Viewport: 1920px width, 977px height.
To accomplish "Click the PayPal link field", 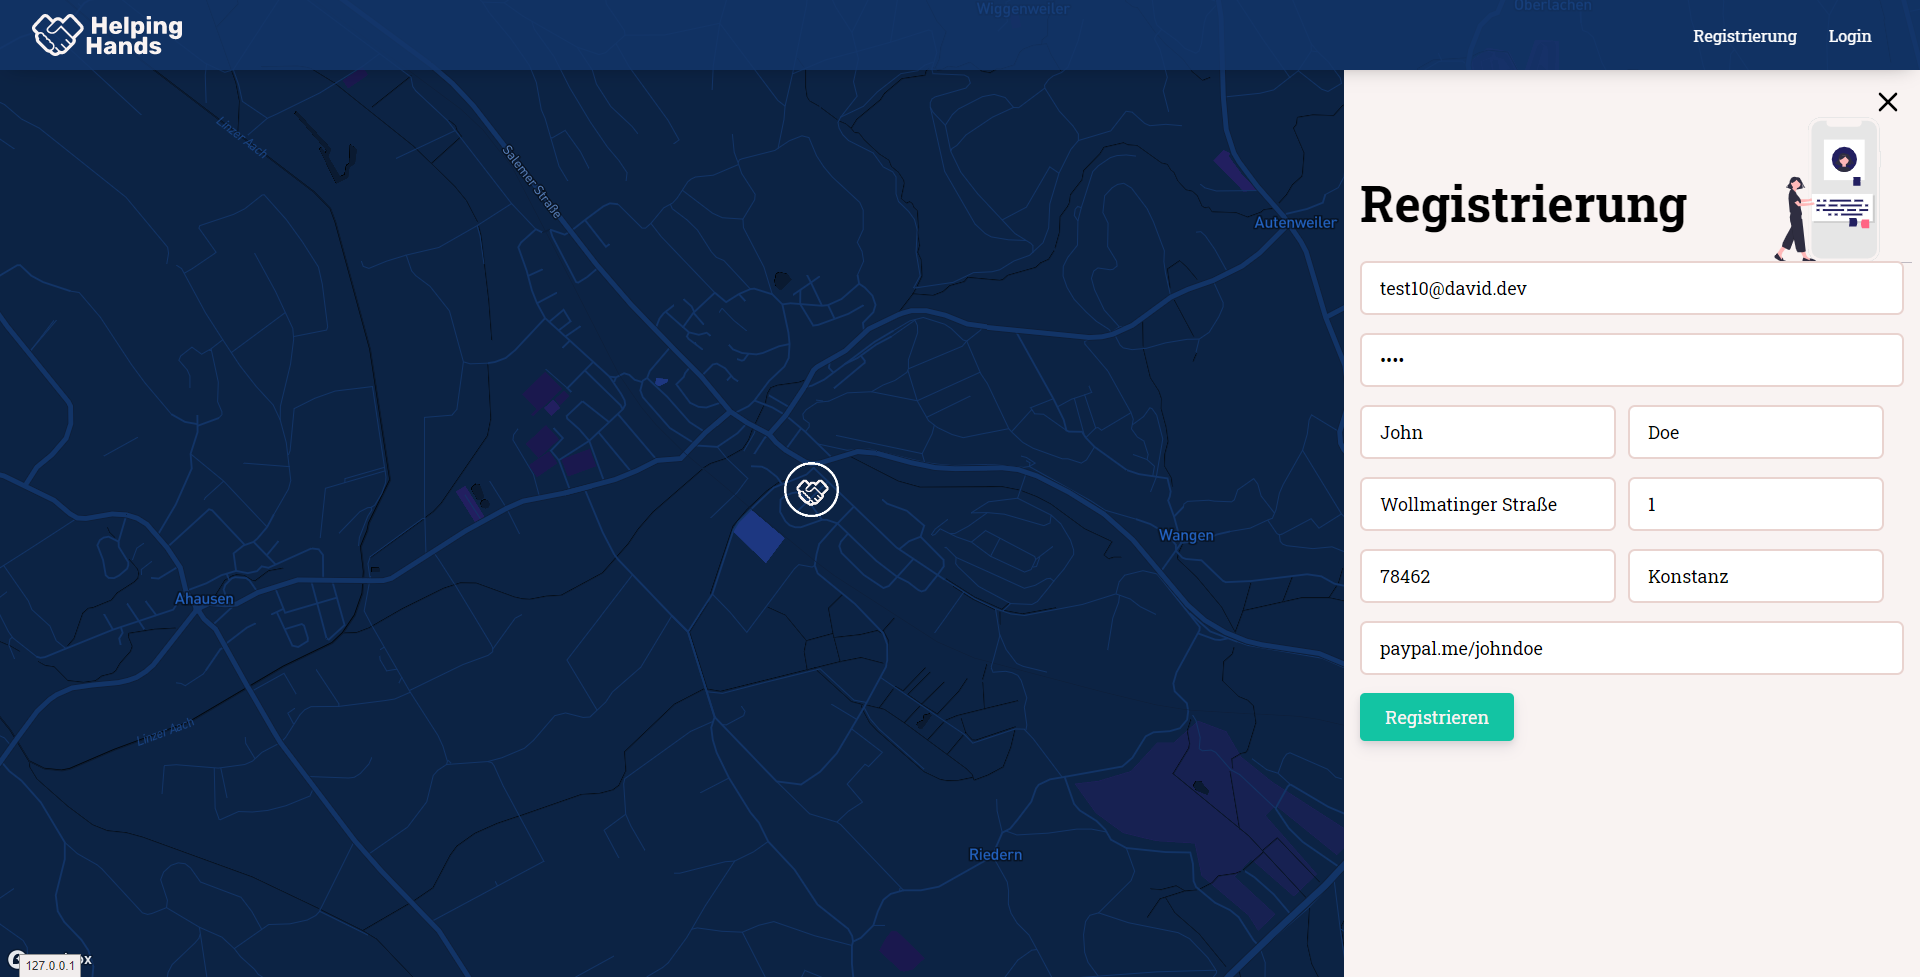I will click(x=1631, y=648).
